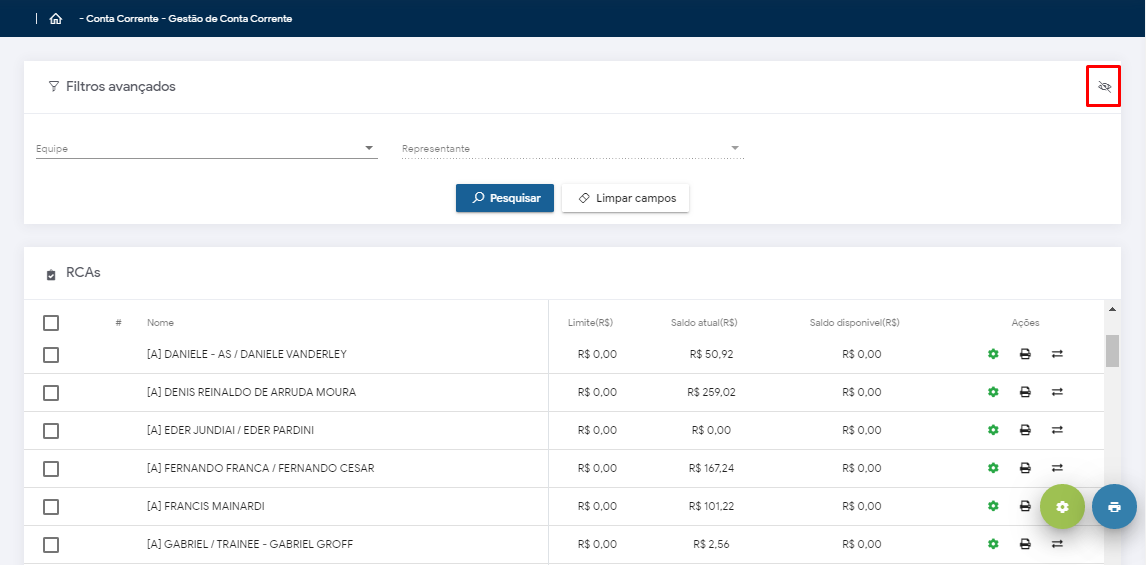The image size is (1146, 565).
Task: Click transfer arrows for EDER JUNDIAI row
Action: pos(1057,430)
